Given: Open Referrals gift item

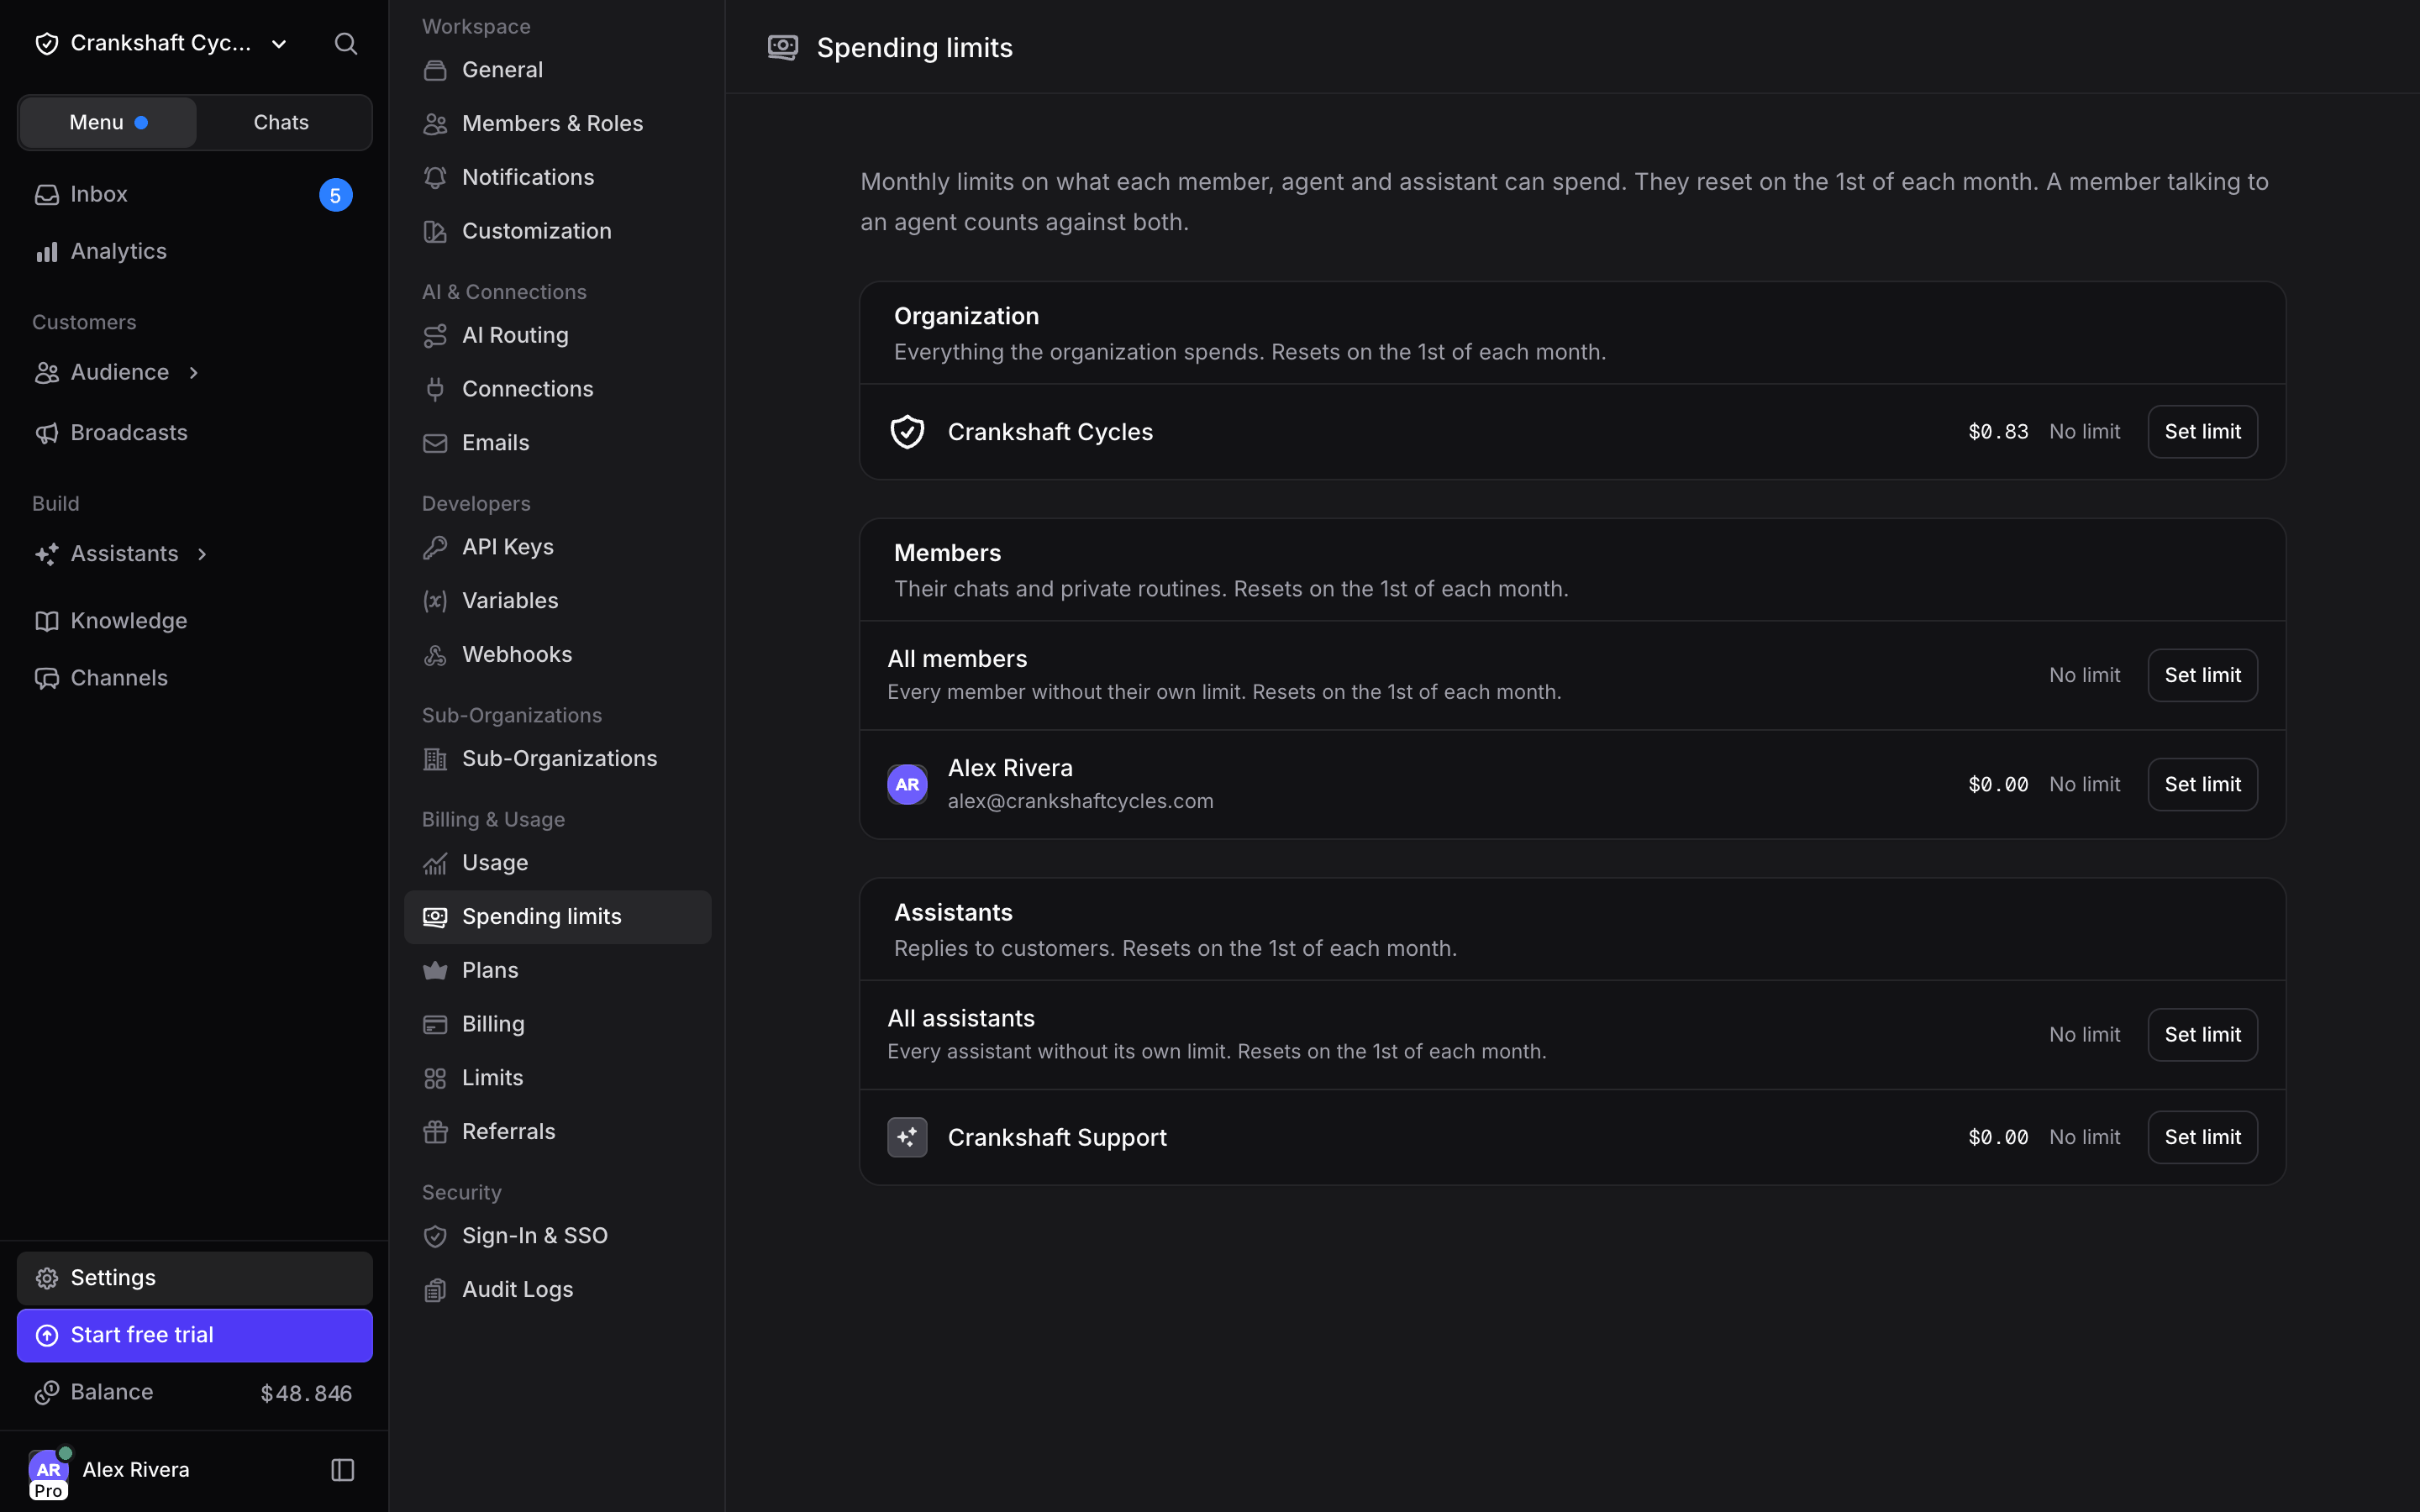Looking at the screenshot, I should pos(557,1131).
